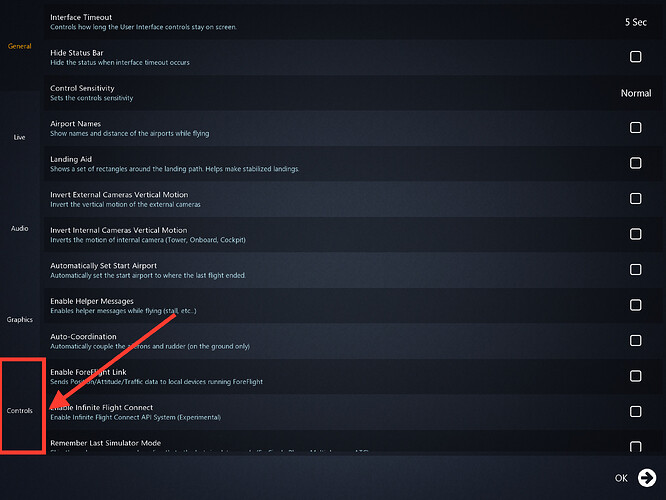Change Interface Timeout 5 Sec value
Viewport: 666px width, 500px height.
point(635,22)
